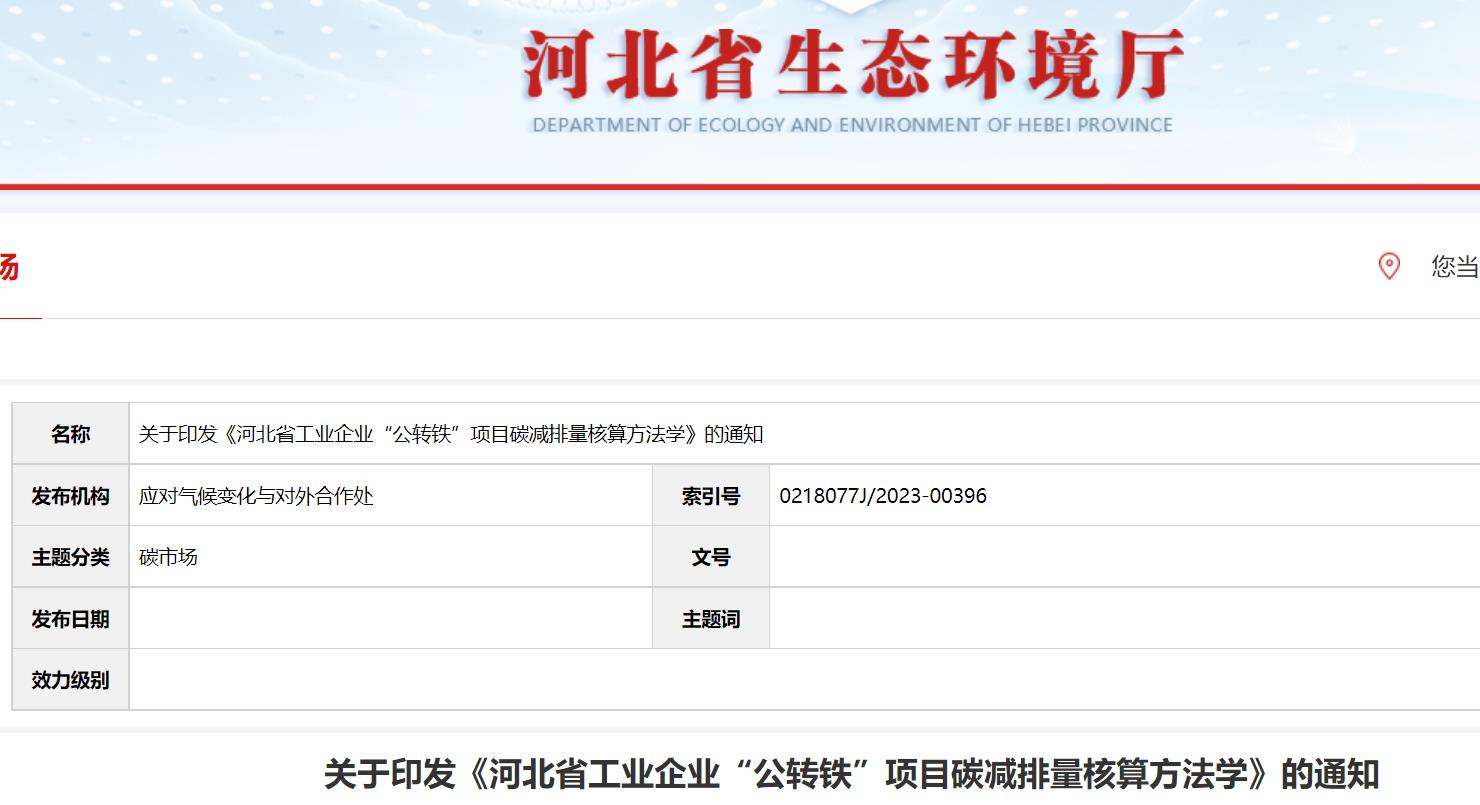Click the 文号 label cell
Viewport: 1480px width, 805px height.
pyautogui.click(x=711, y=557)
